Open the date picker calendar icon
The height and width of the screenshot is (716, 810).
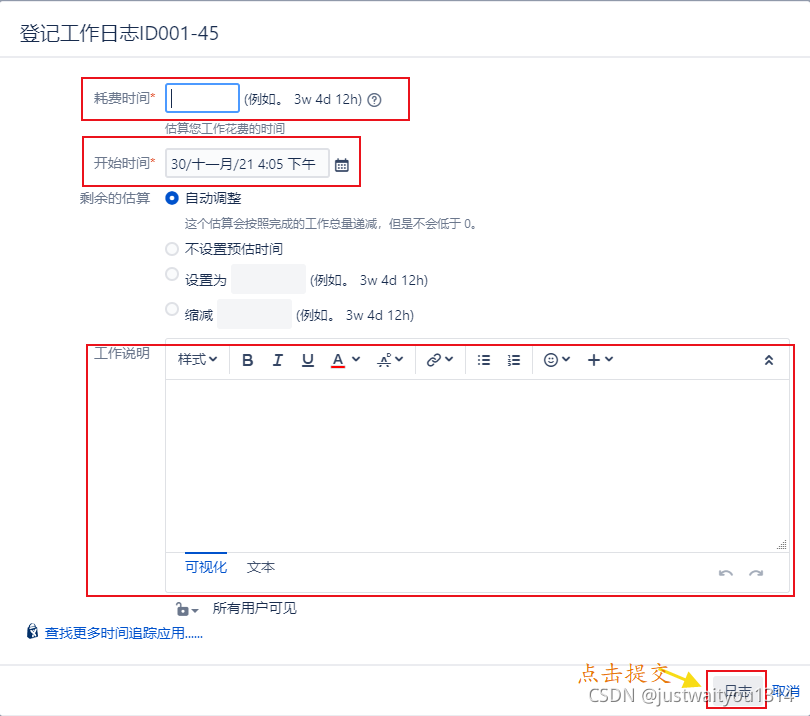(342, 164)
